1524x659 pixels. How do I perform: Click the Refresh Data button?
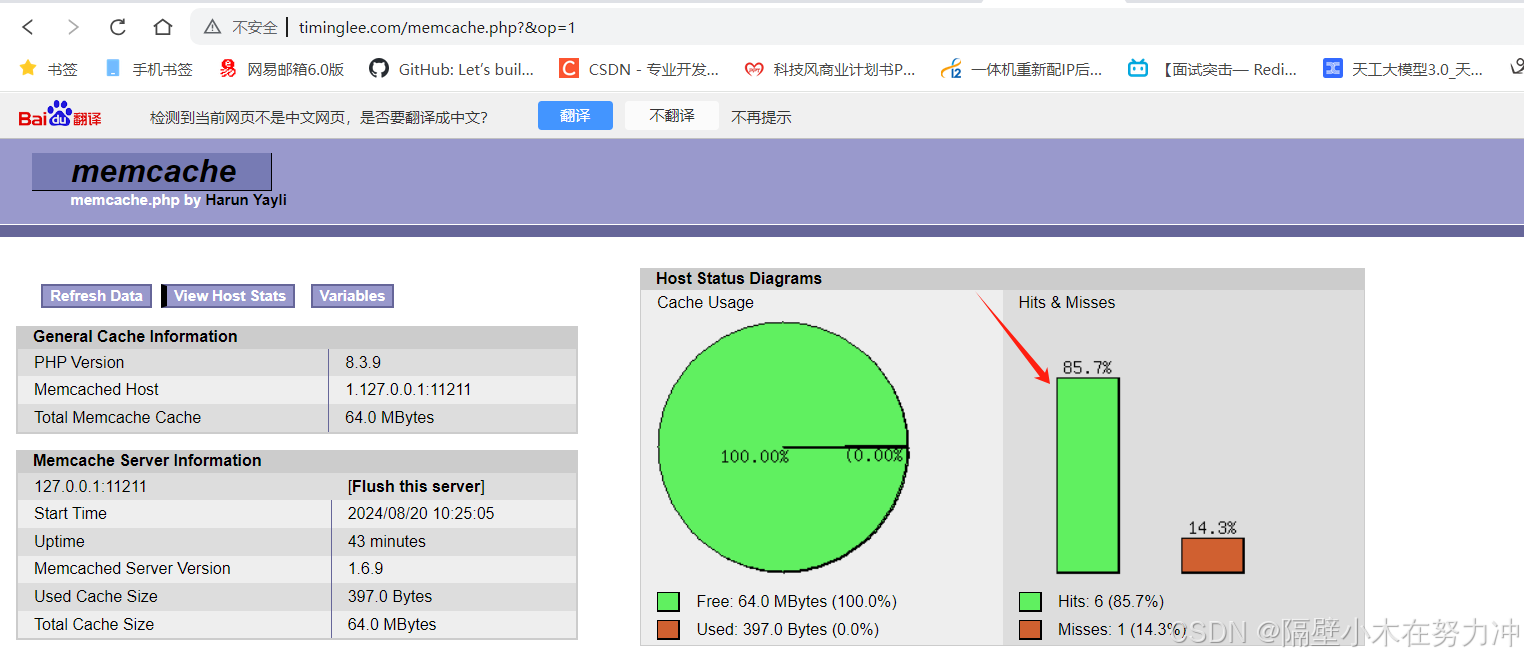point(96,296)
